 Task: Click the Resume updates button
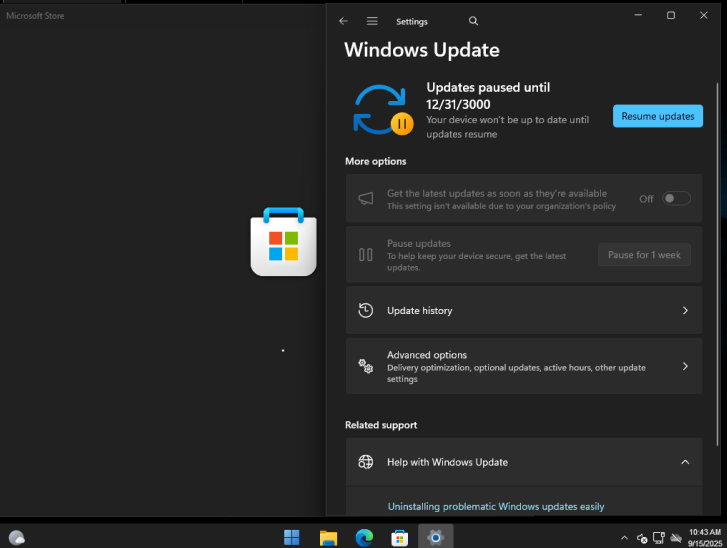[657, 116]
